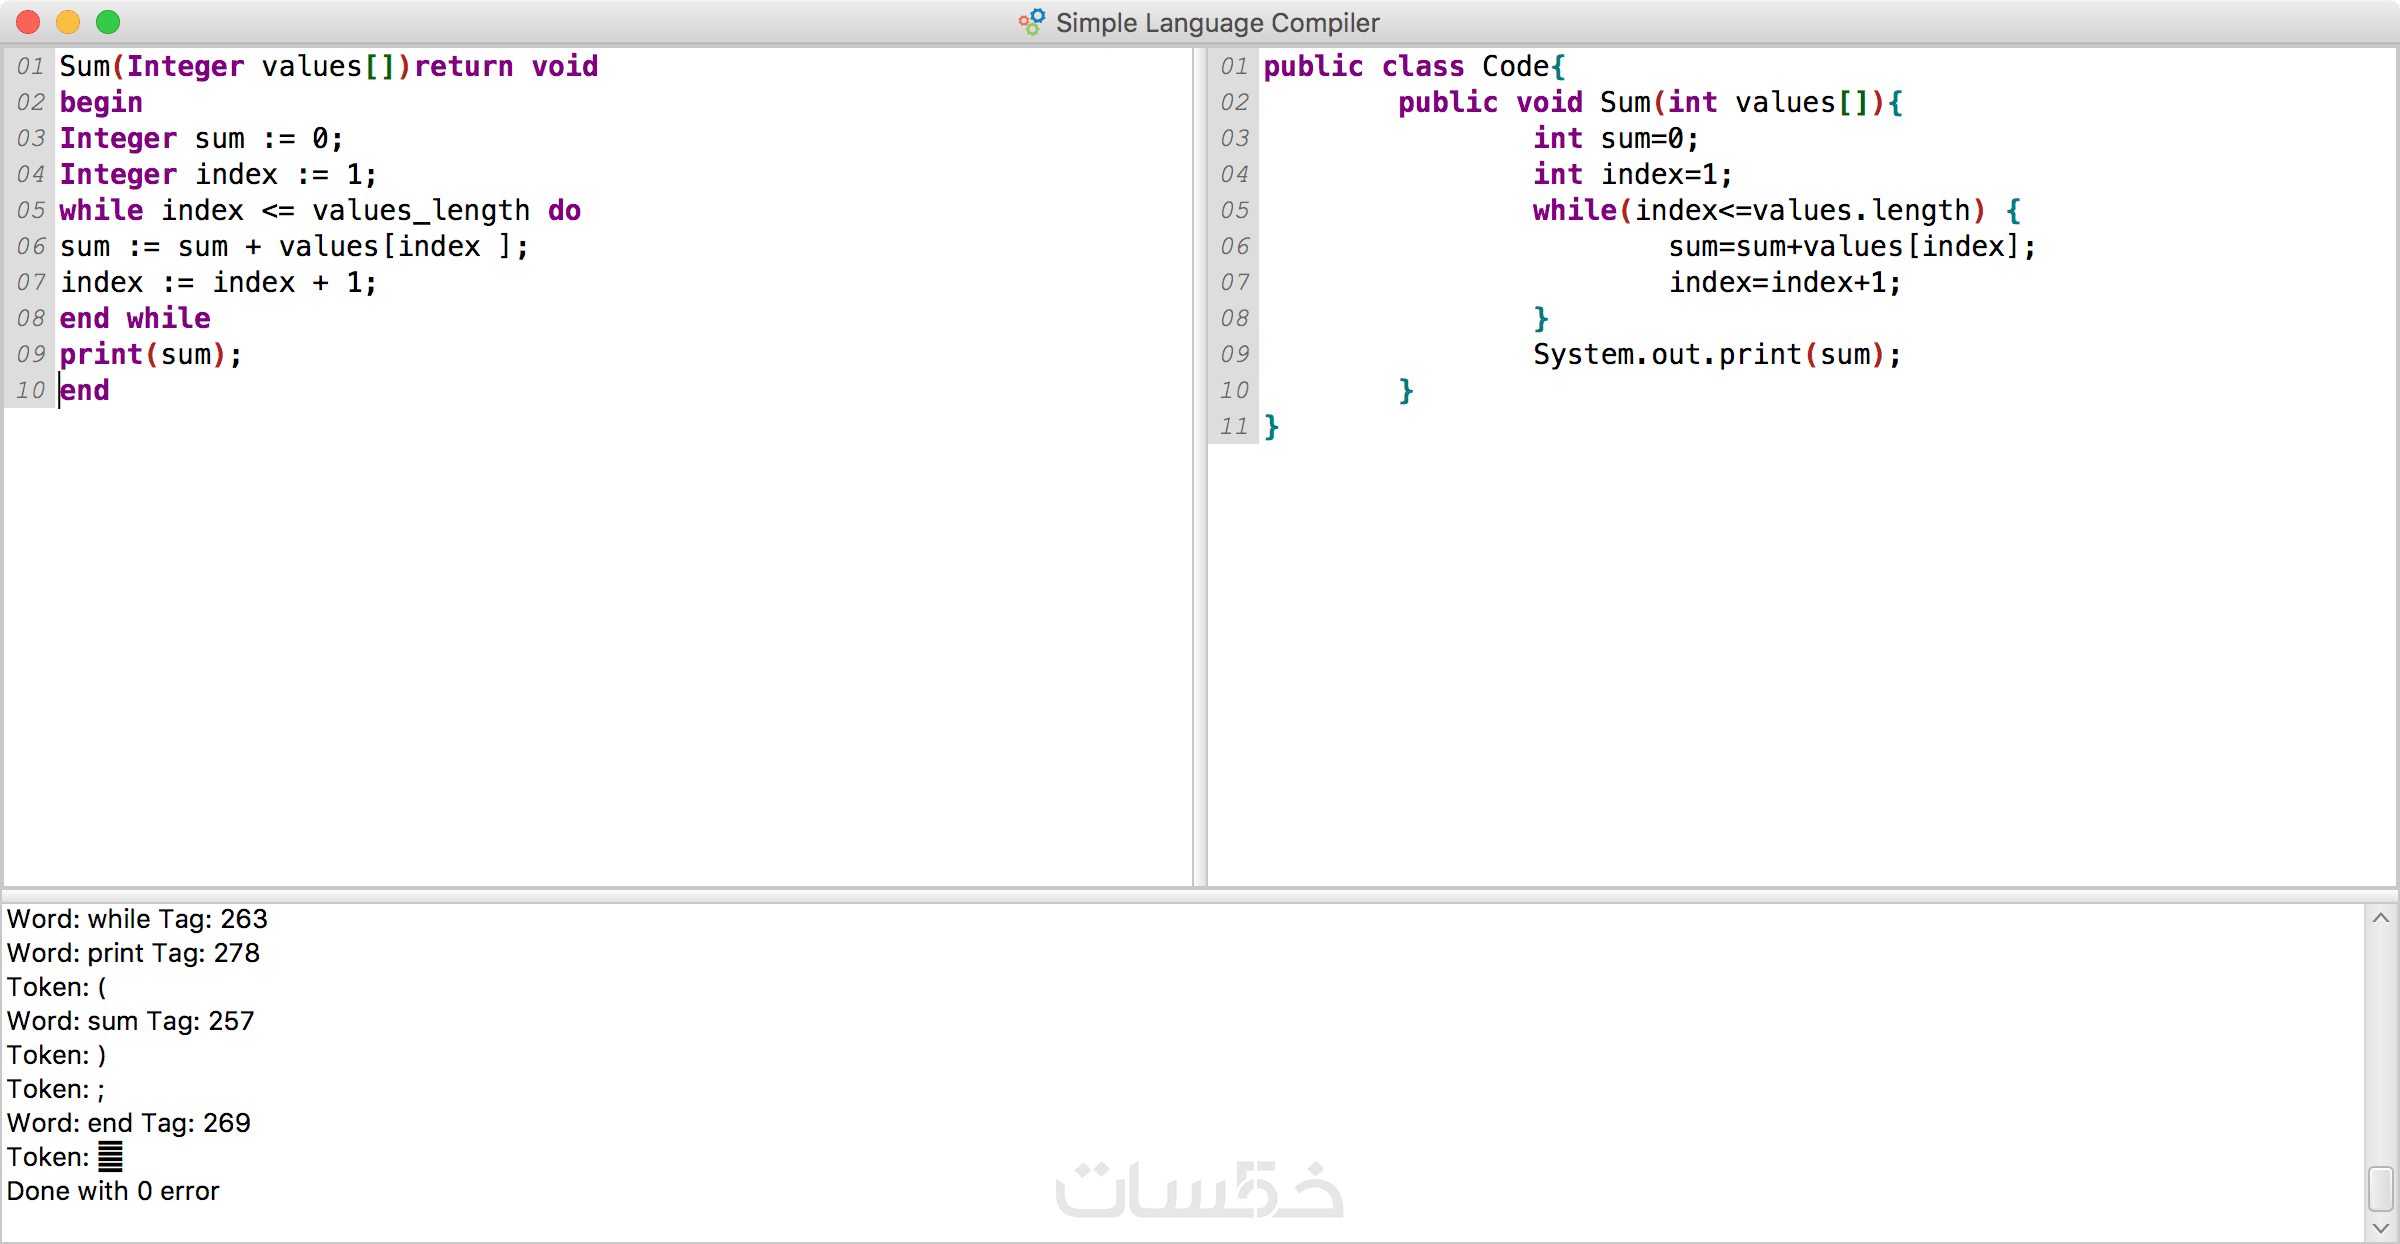The height and width of the screenshot is (1244, 2400).
Task: Click the 'Simple Language Compiler' window title
Action: click(1217, 22)
